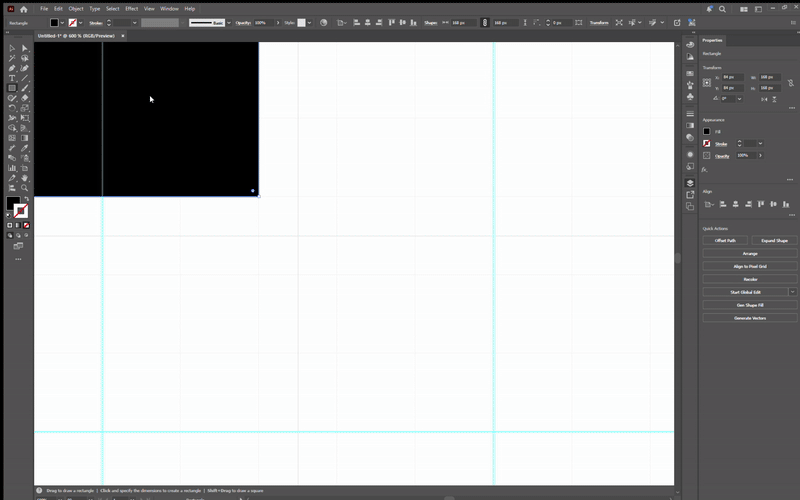Activate the Line Segment tool
The height and width of the screenshot is (500, 800).
point(24,78)
